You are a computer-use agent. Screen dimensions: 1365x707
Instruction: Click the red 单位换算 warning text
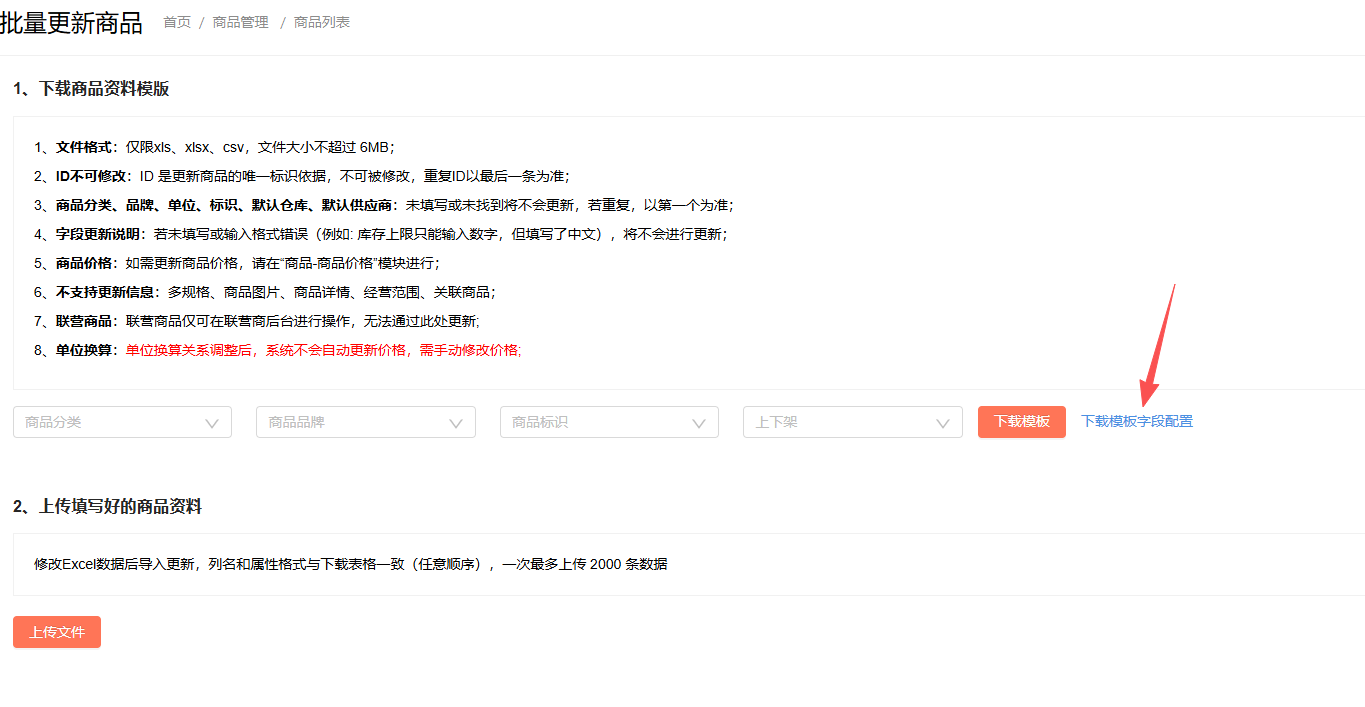tap(324, 350)
